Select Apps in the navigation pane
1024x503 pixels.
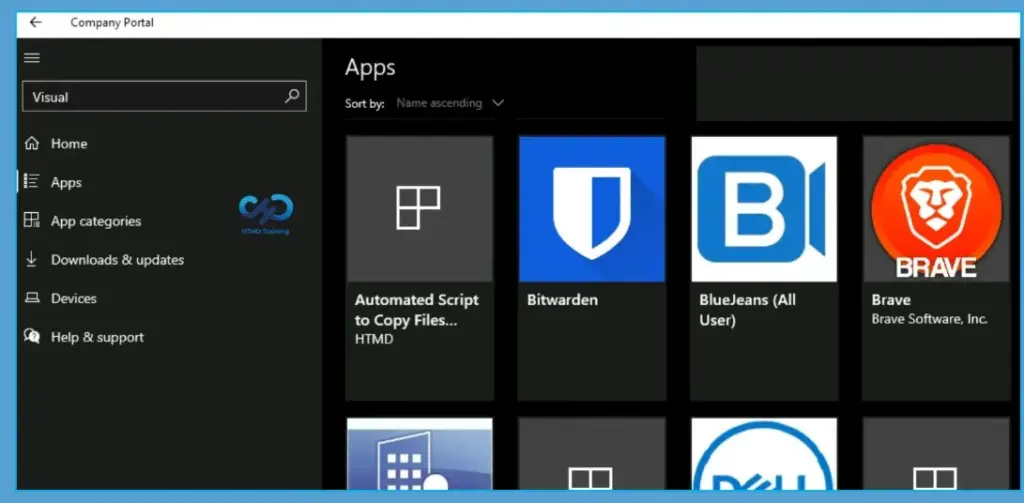(67, 182)
